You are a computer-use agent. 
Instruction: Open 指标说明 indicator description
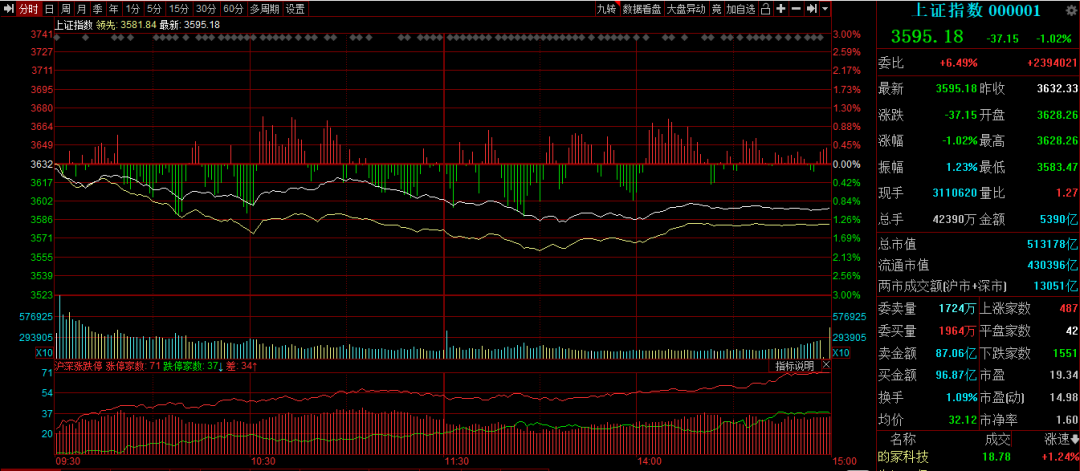(x=795, y=366)
